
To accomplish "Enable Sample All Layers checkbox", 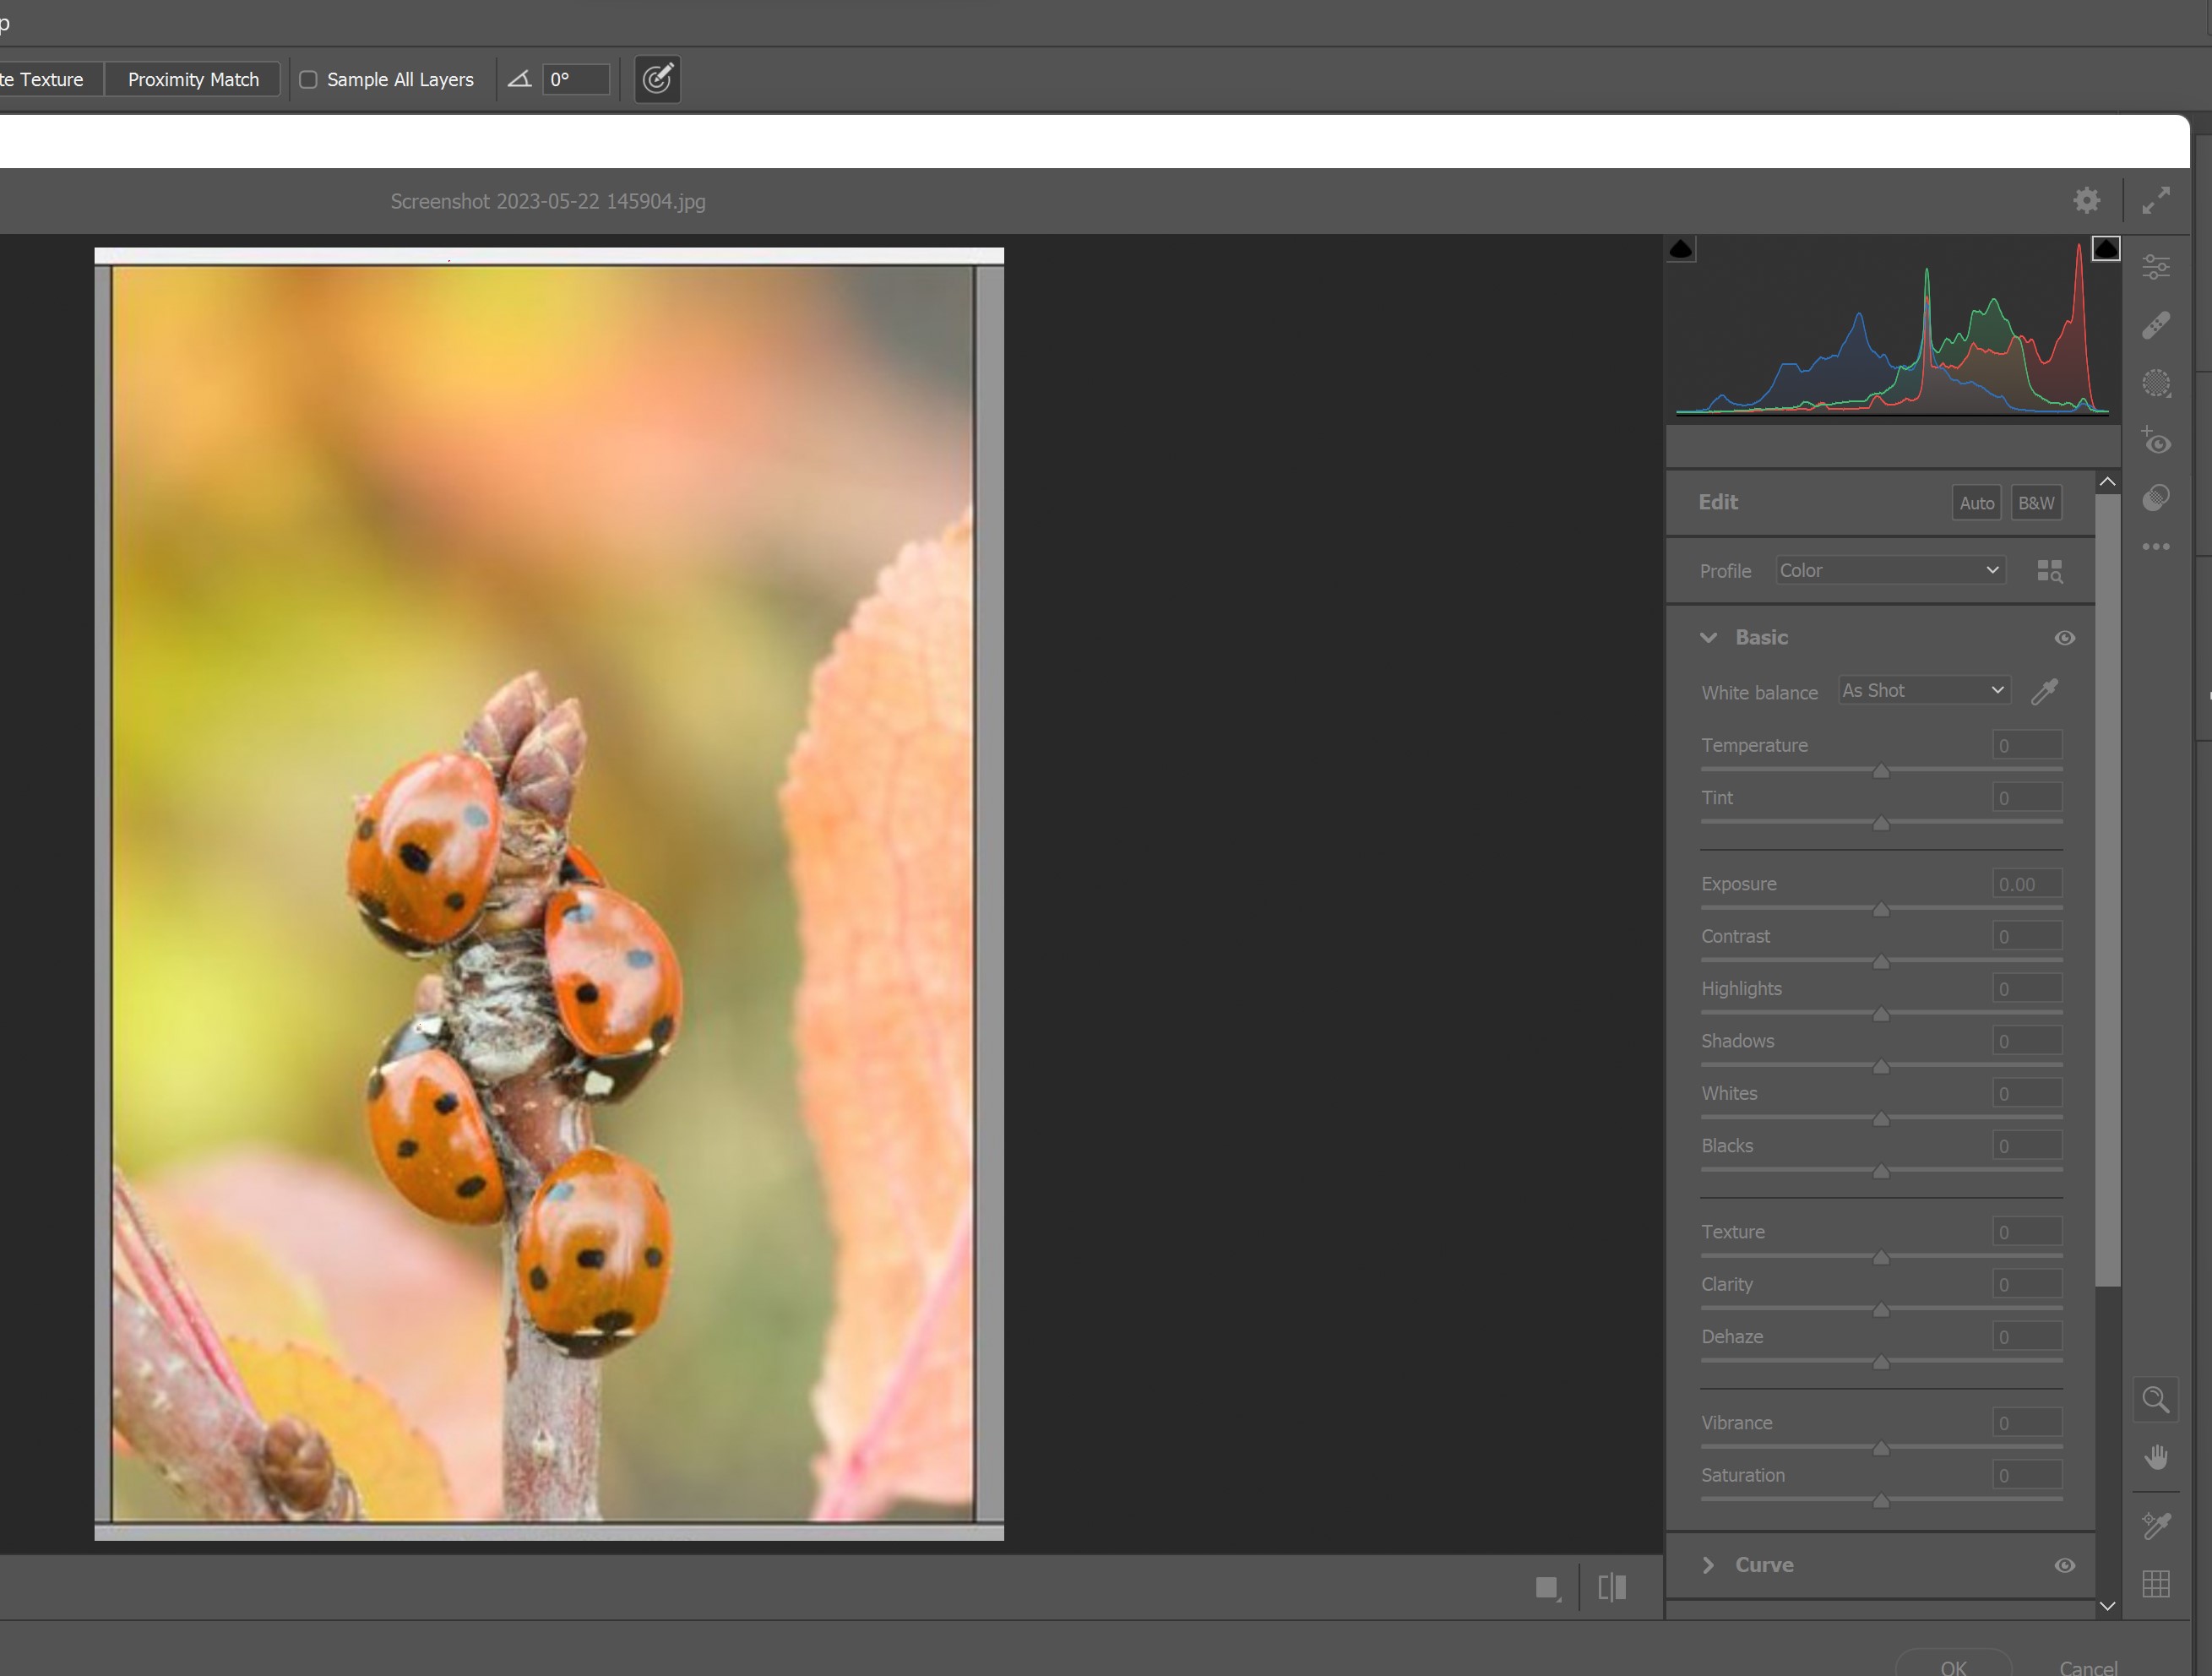I will point(309,80).
